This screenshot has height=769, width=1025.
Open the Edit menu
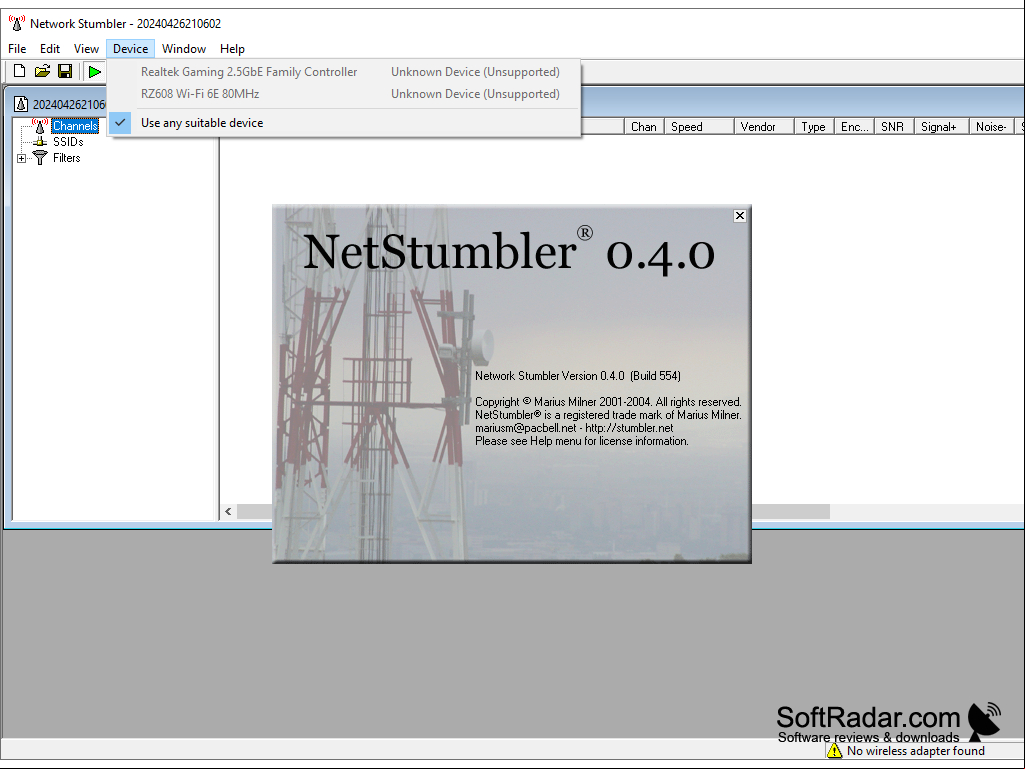(50, 49)
